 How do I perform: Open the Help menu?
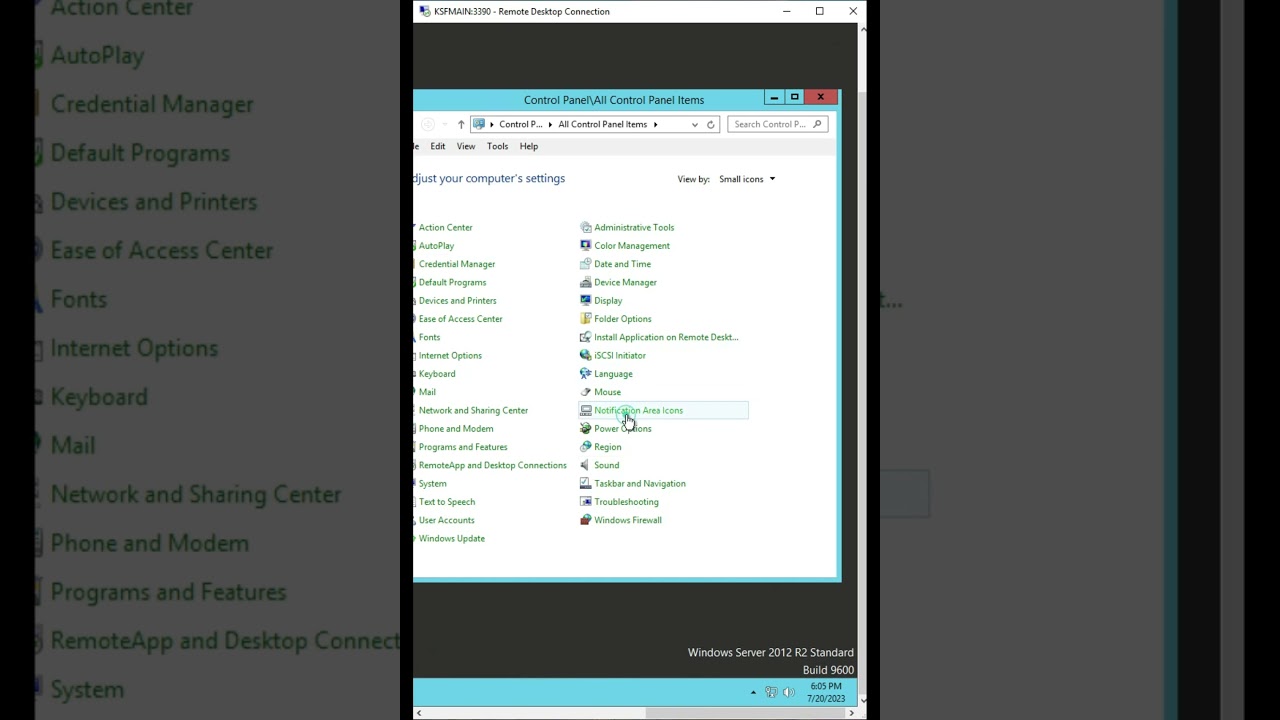(x=529, y=146)
